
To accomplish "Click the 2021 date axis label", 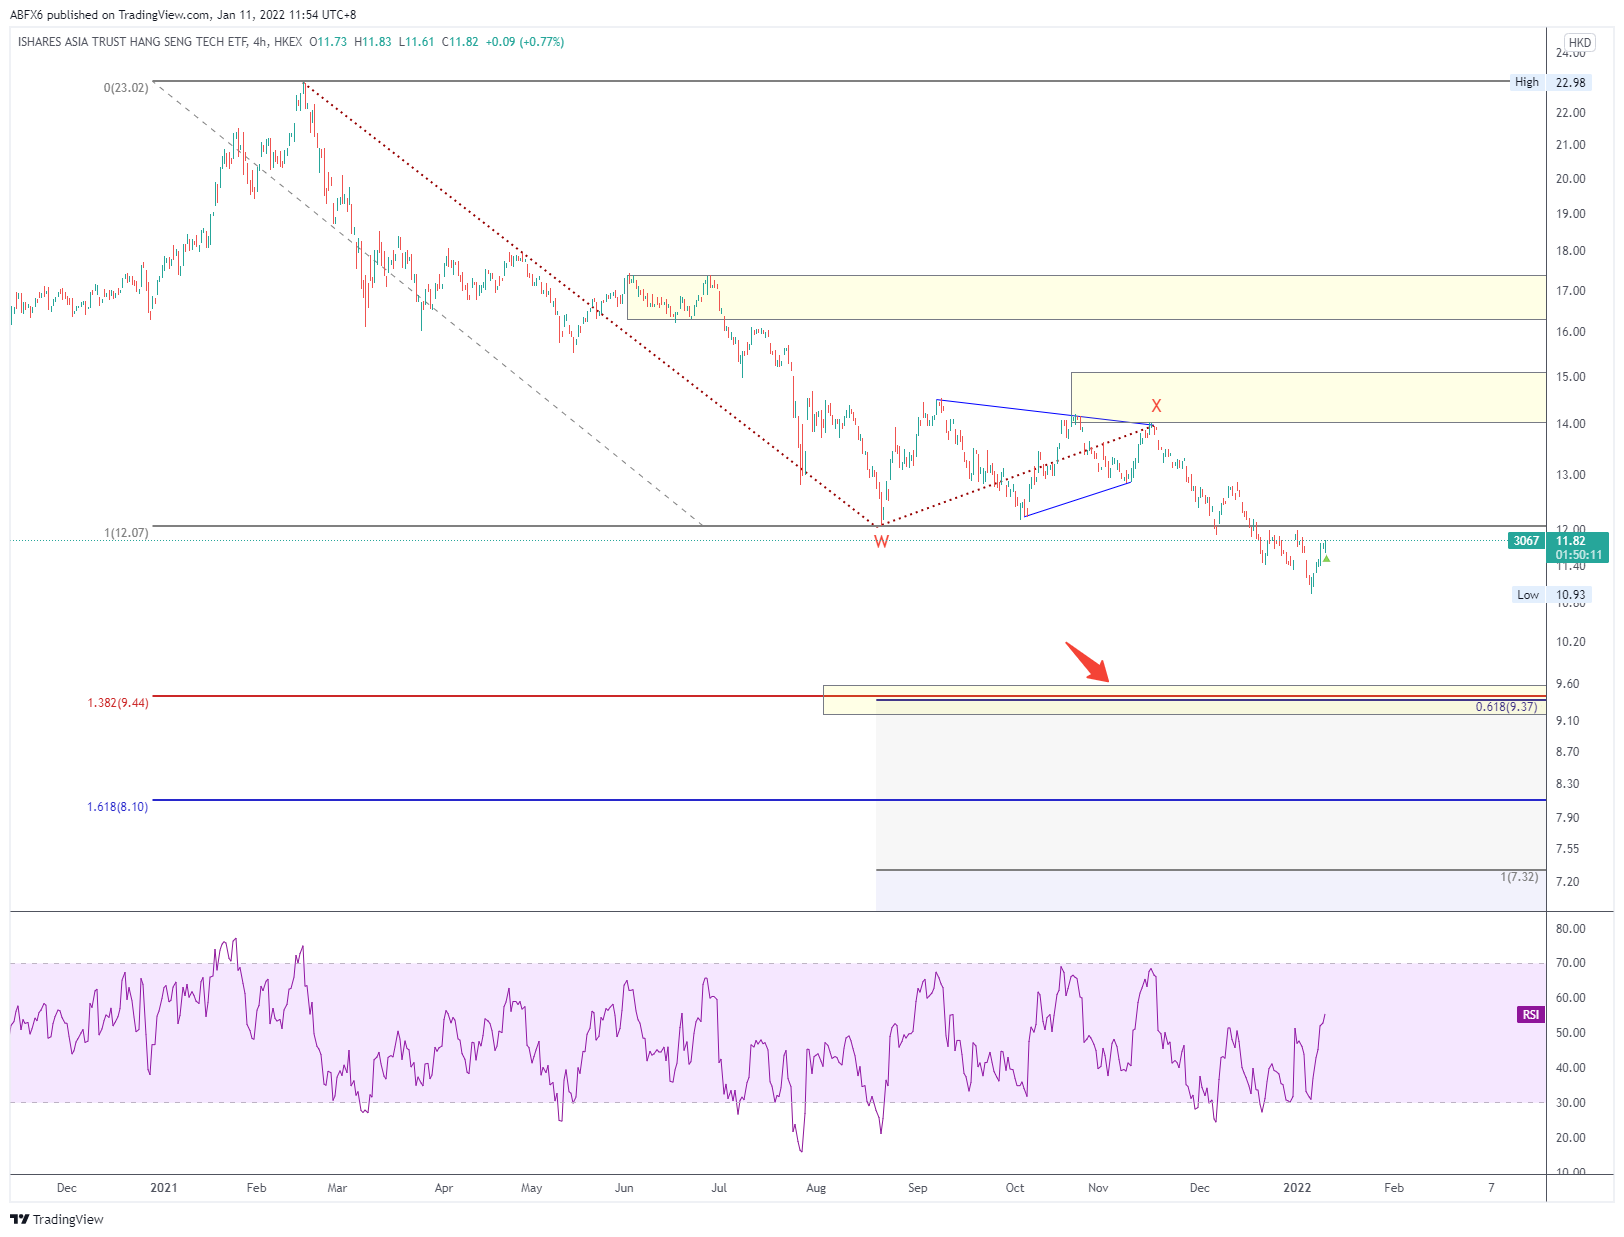I will pyautogui.click(x=164, y=1188).
